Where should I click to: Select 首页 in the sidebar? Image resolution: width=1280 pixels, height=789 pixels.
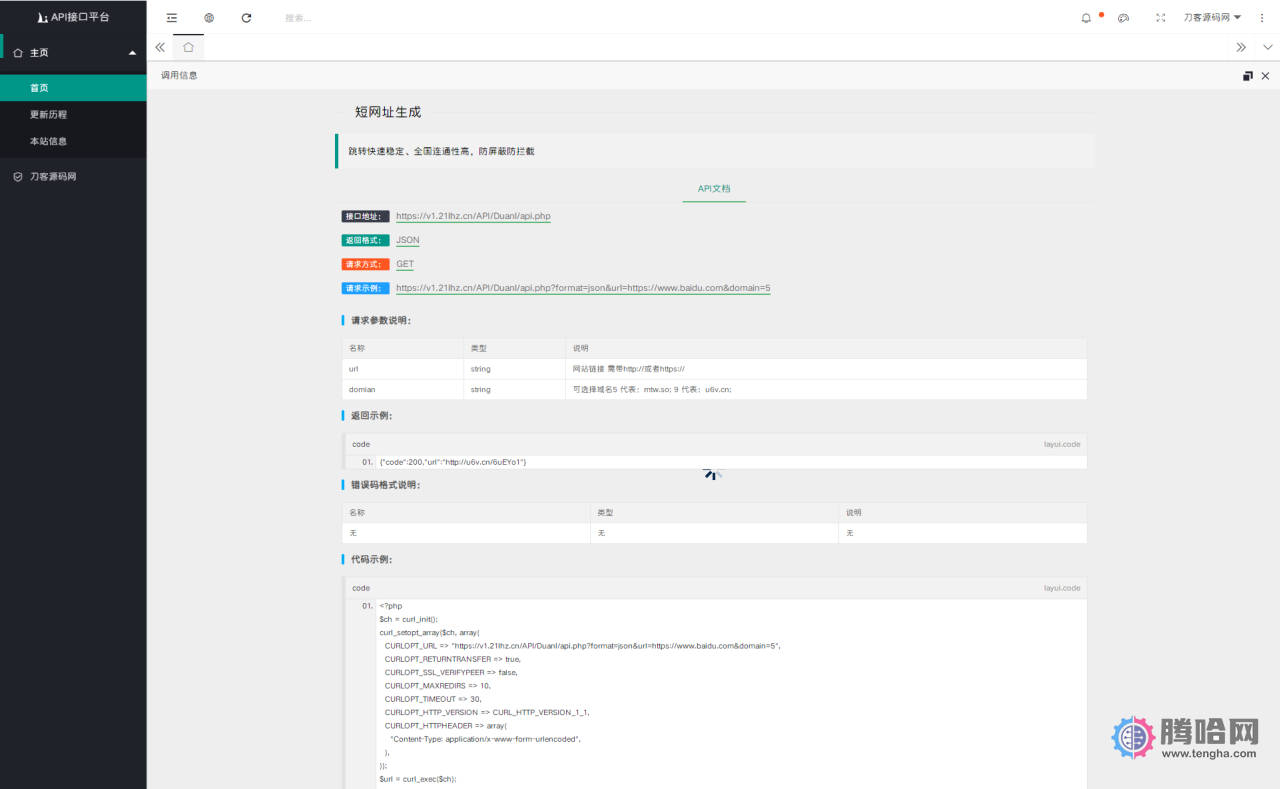pos(73,88)
